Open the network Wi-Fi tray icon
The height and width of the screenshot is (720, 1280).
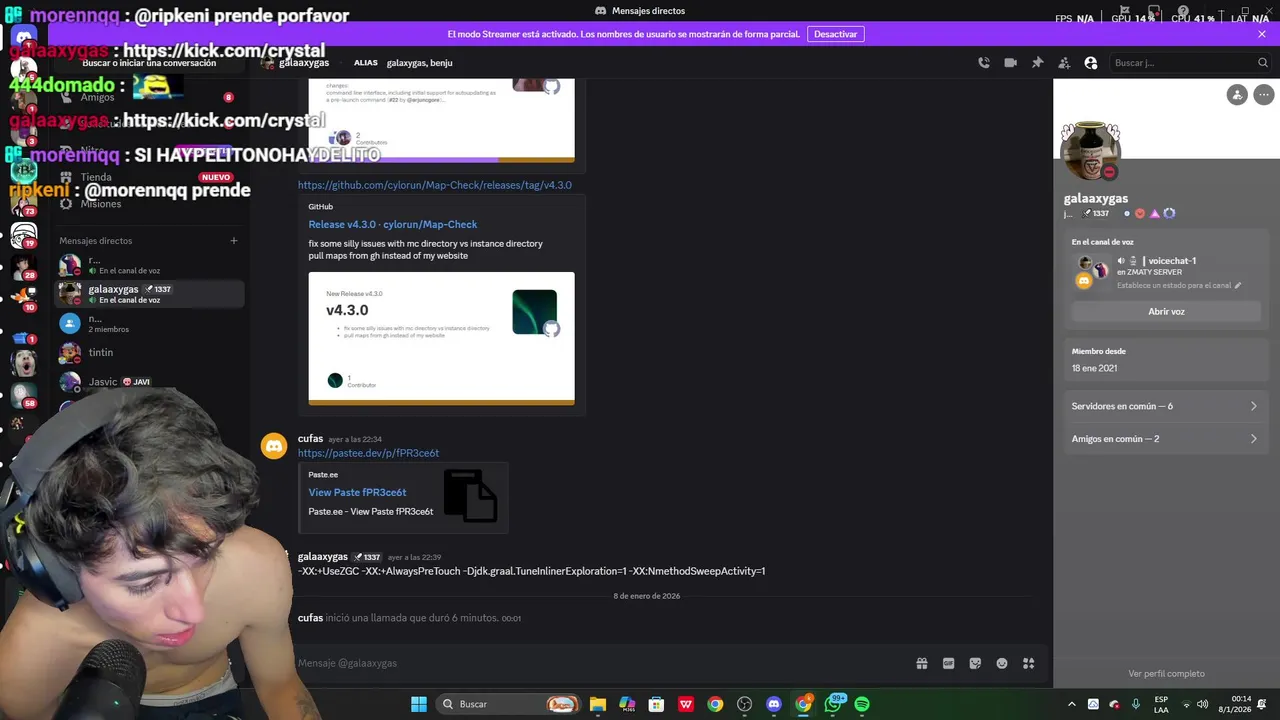point(1186,704)
